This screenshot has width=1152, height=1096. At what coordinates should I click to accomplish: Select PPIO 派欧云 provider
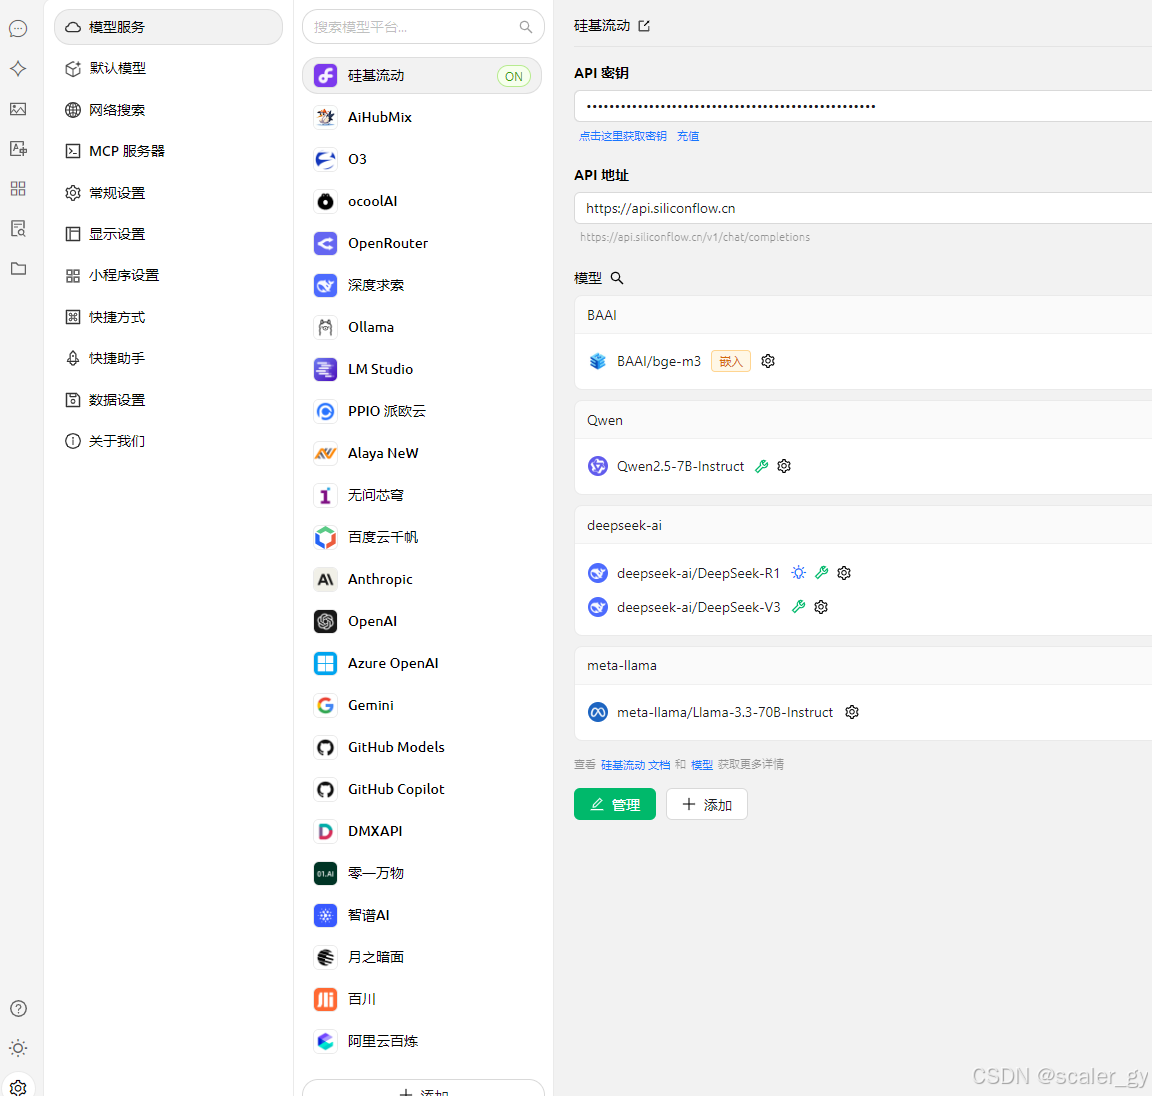[x=422, y=411]
